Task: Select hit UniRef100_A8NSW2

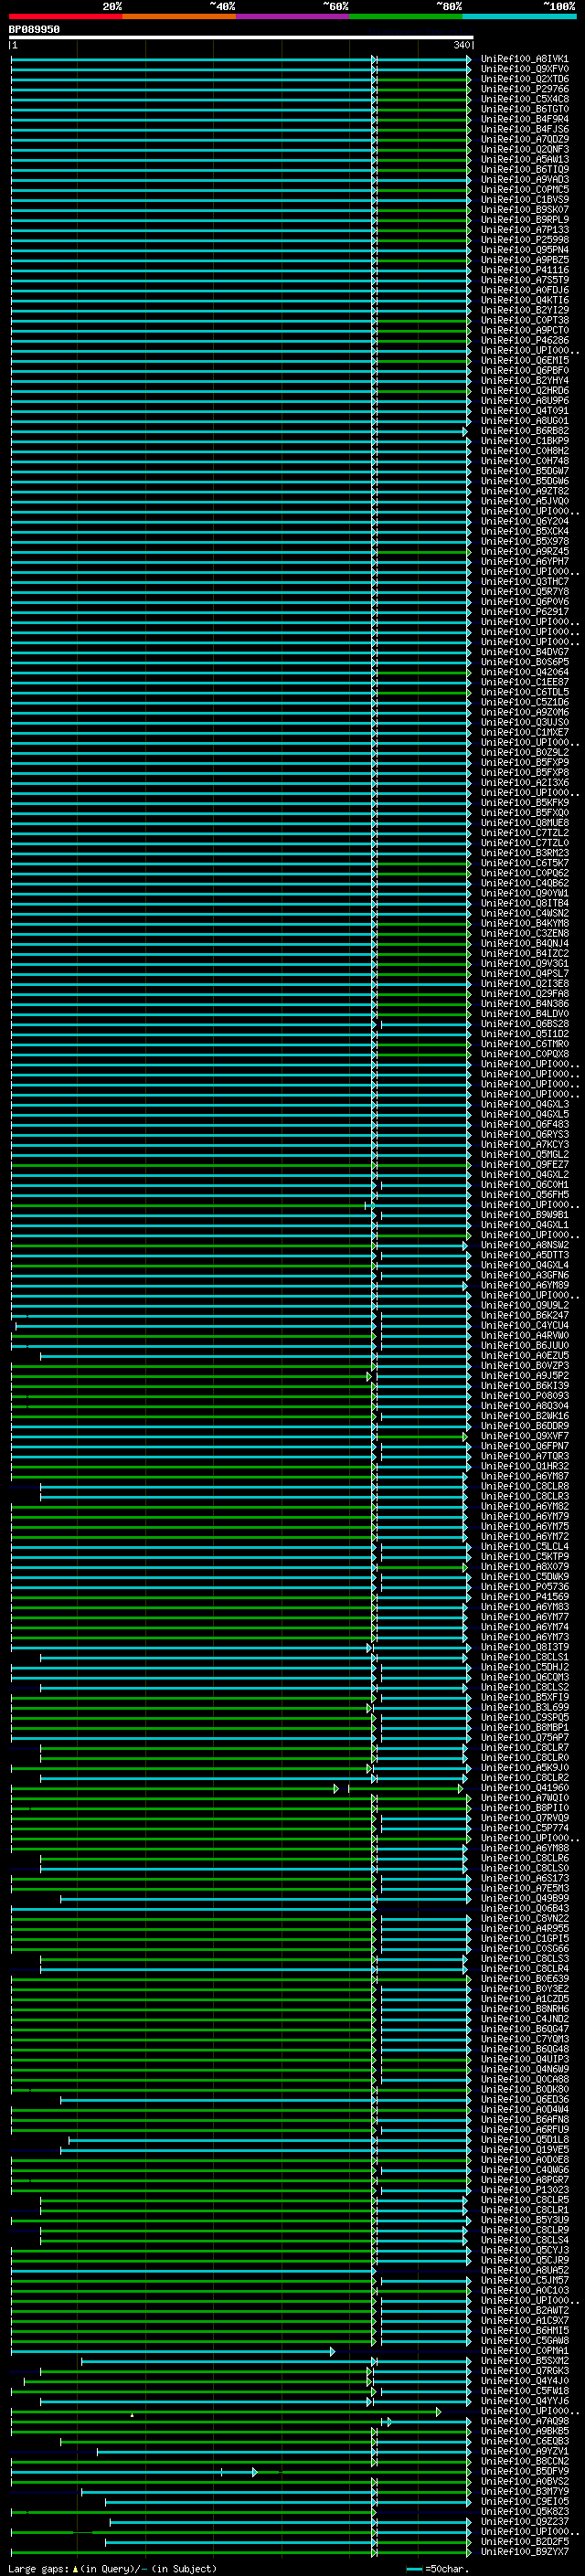Action: tap(525, 1245)
